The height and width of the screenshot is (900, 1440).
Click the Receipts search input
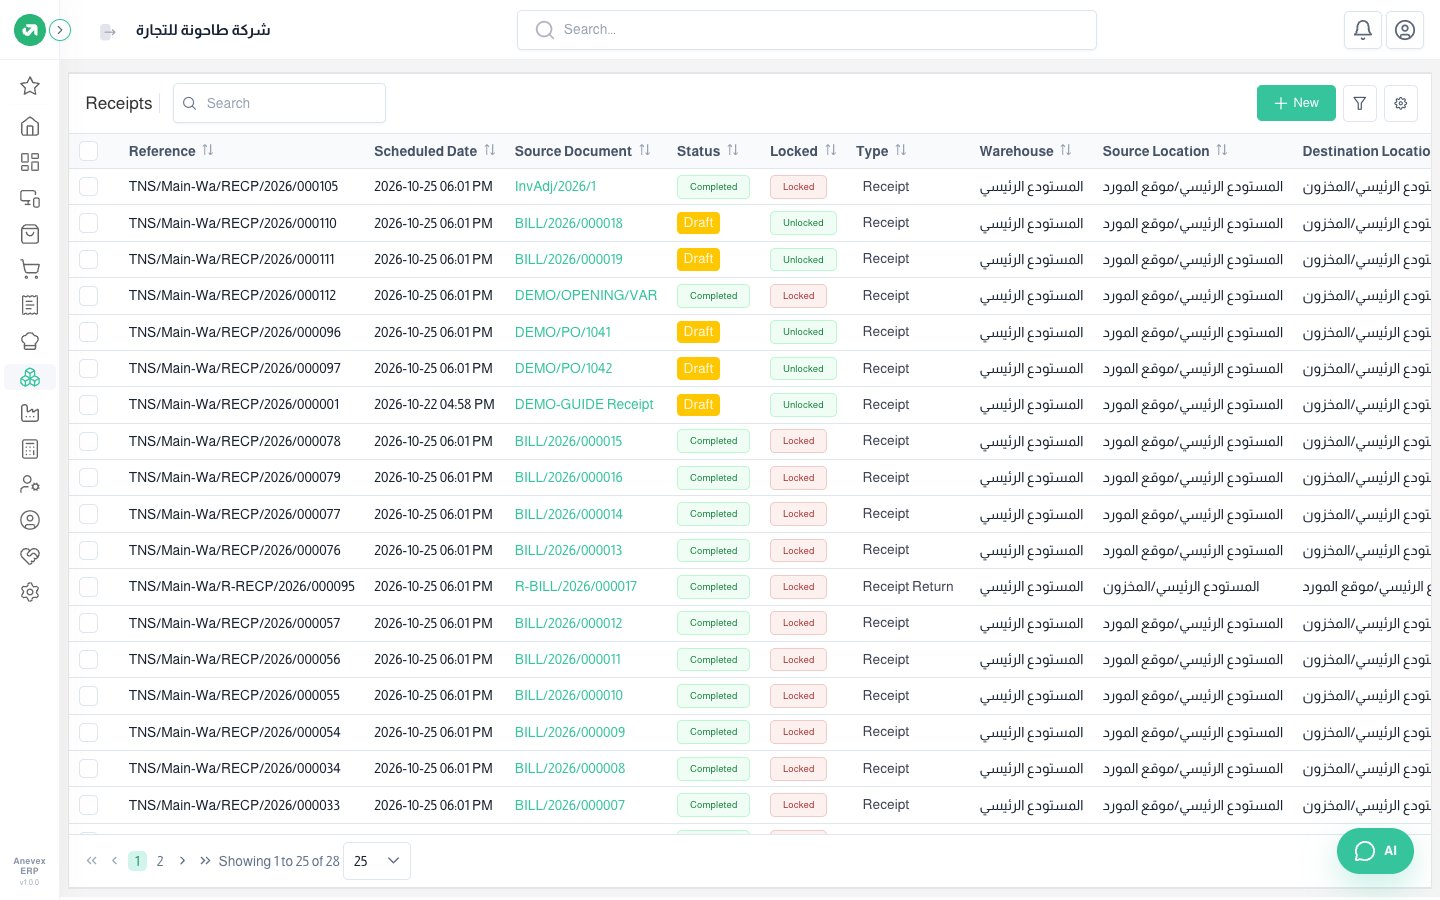[280, 103]
